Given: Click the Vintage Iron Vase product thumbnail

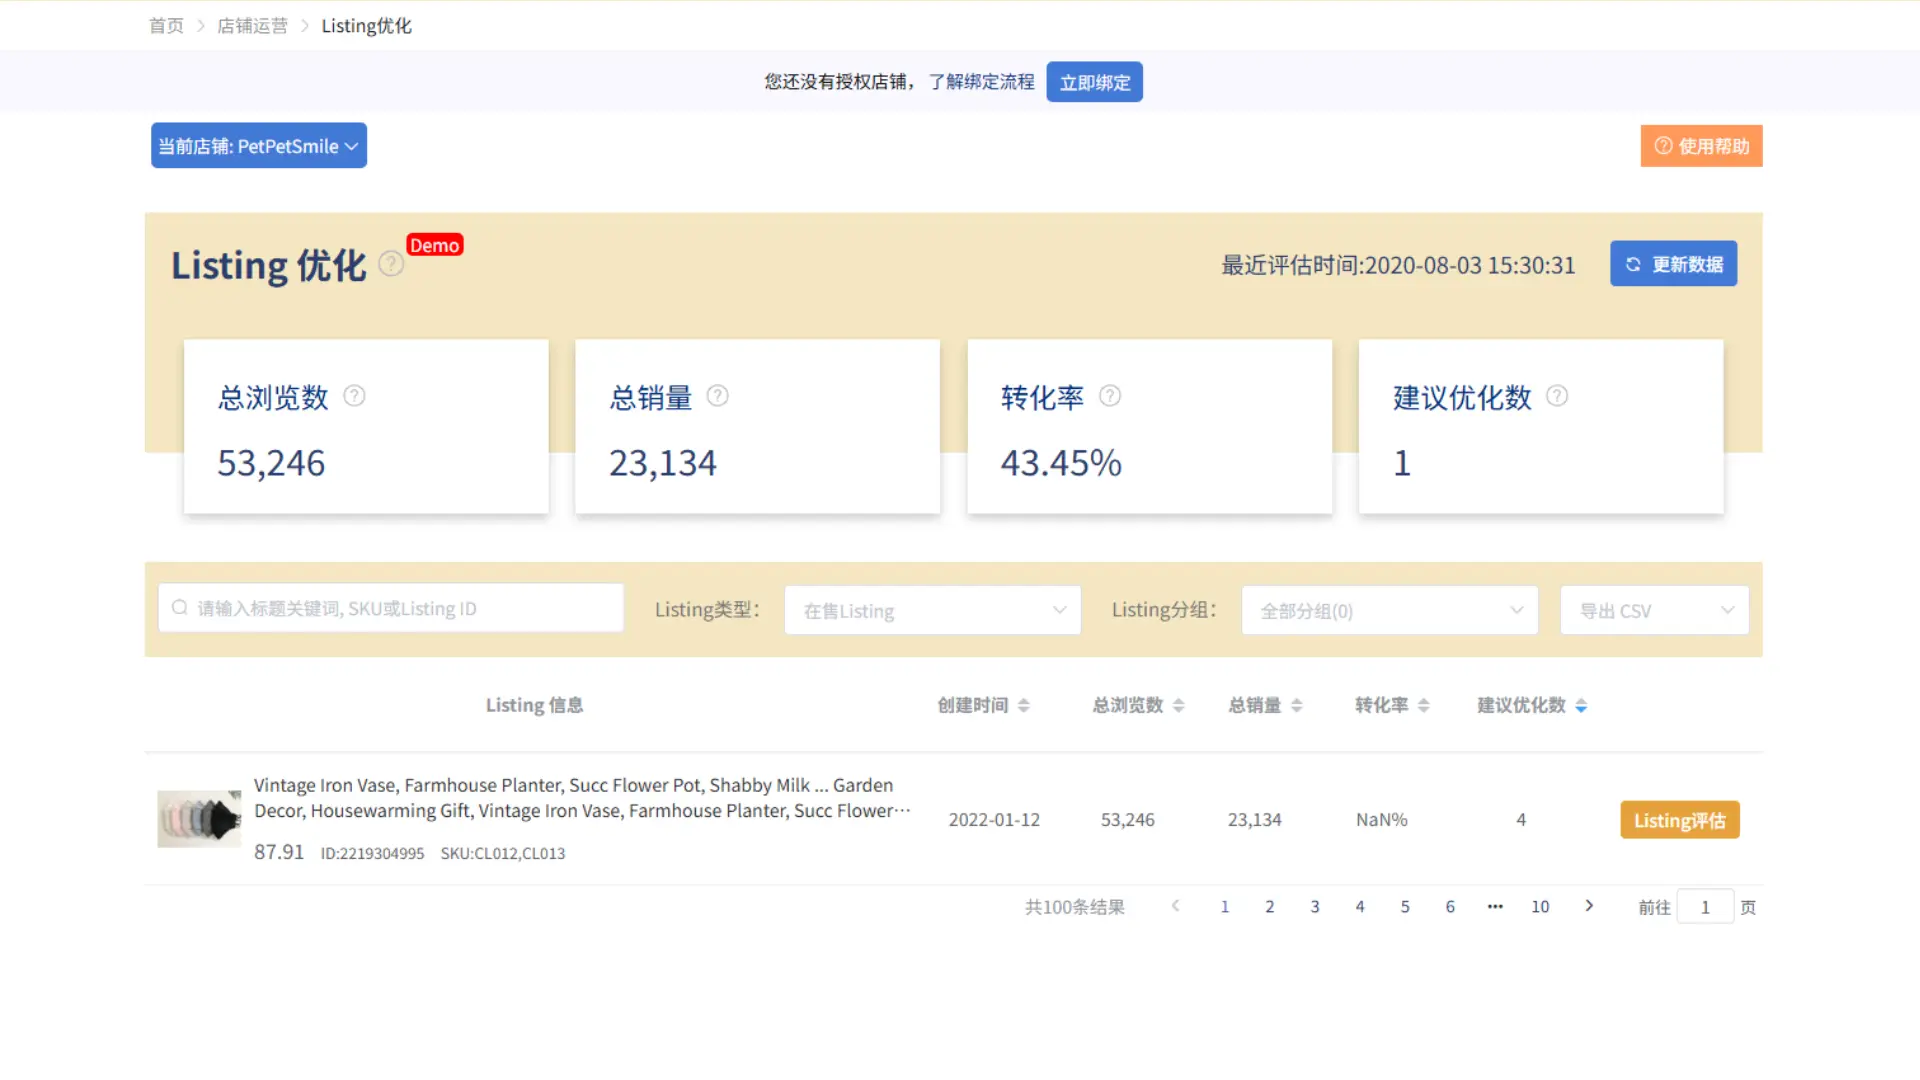Looking at the screenshot, I should [199, 818].
